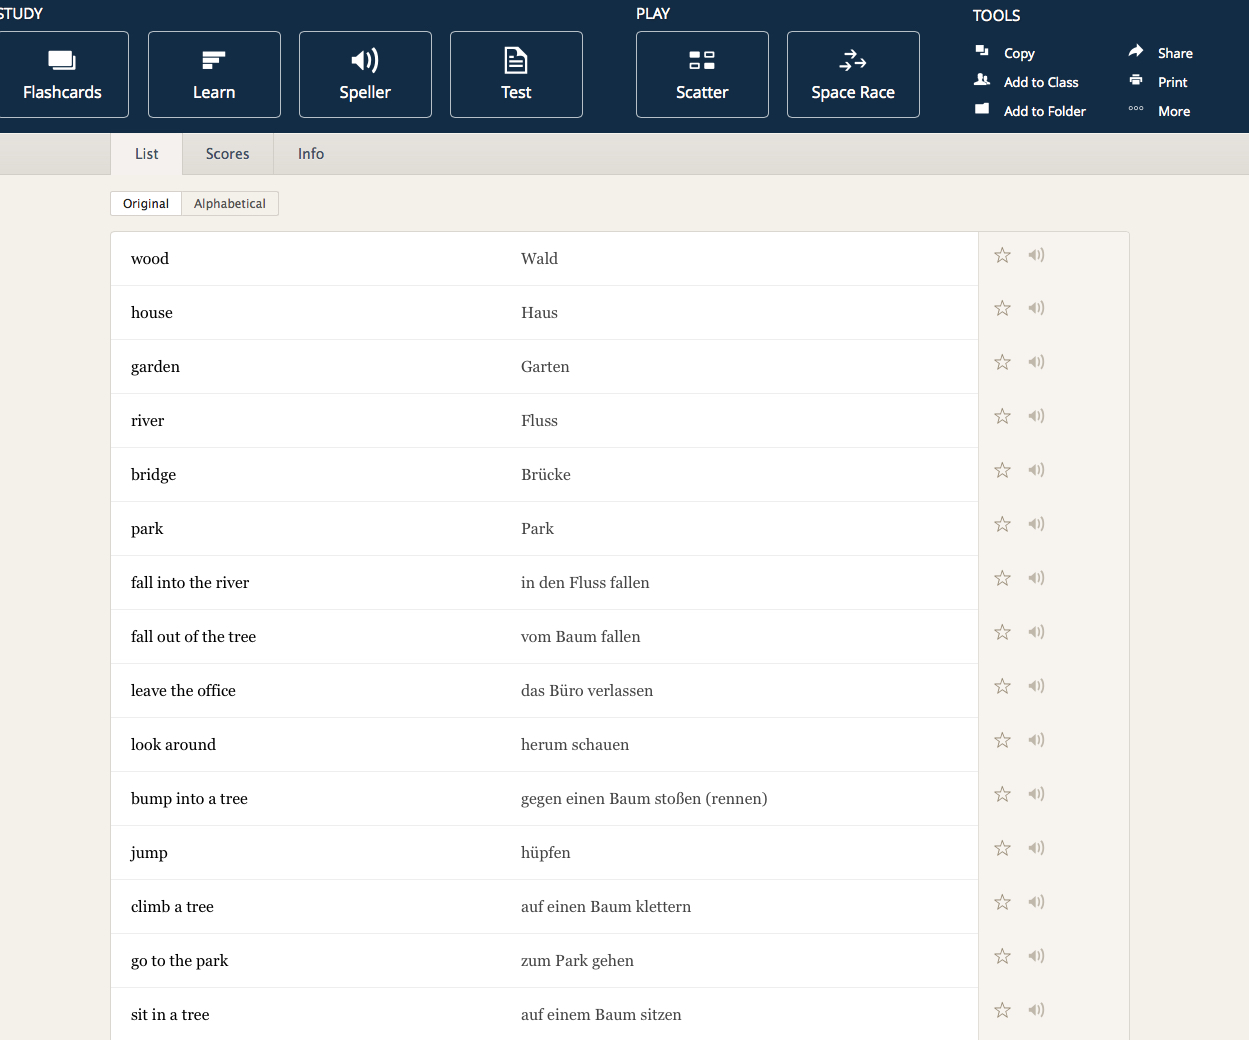The image size is (1249, 1040).
Task: Toggle star for 'fall out of the tree'
Action: [1002, 632]
